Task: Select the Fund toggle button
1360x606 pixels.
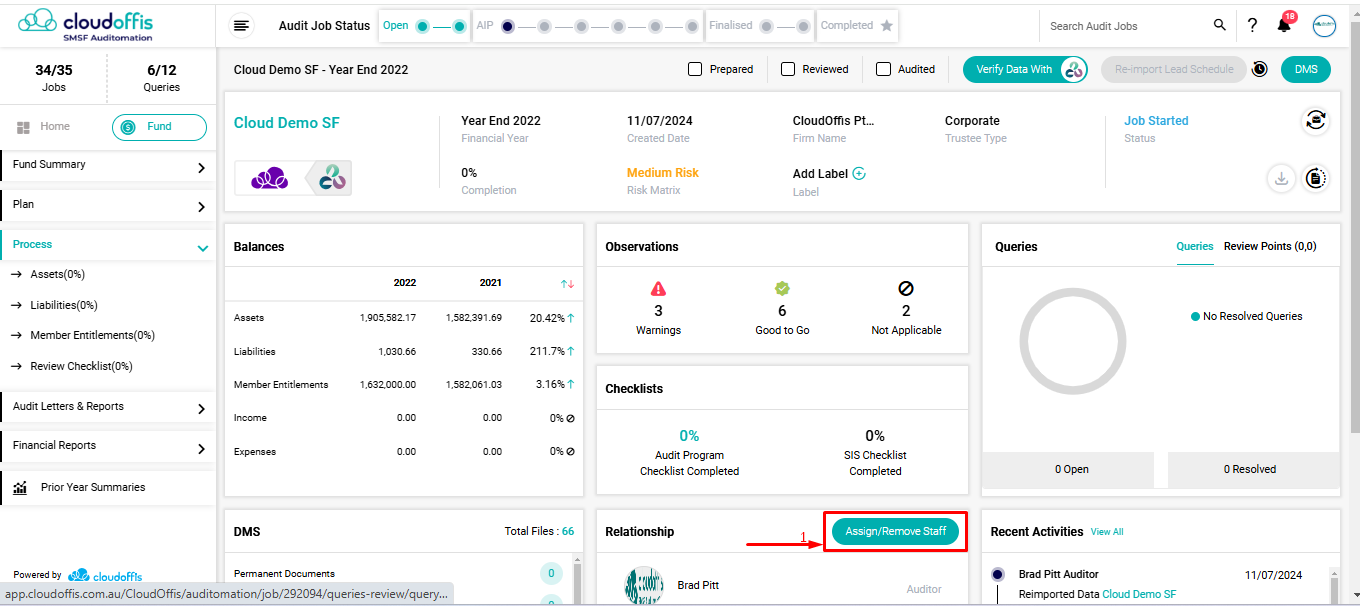Action: coord(159,127)
